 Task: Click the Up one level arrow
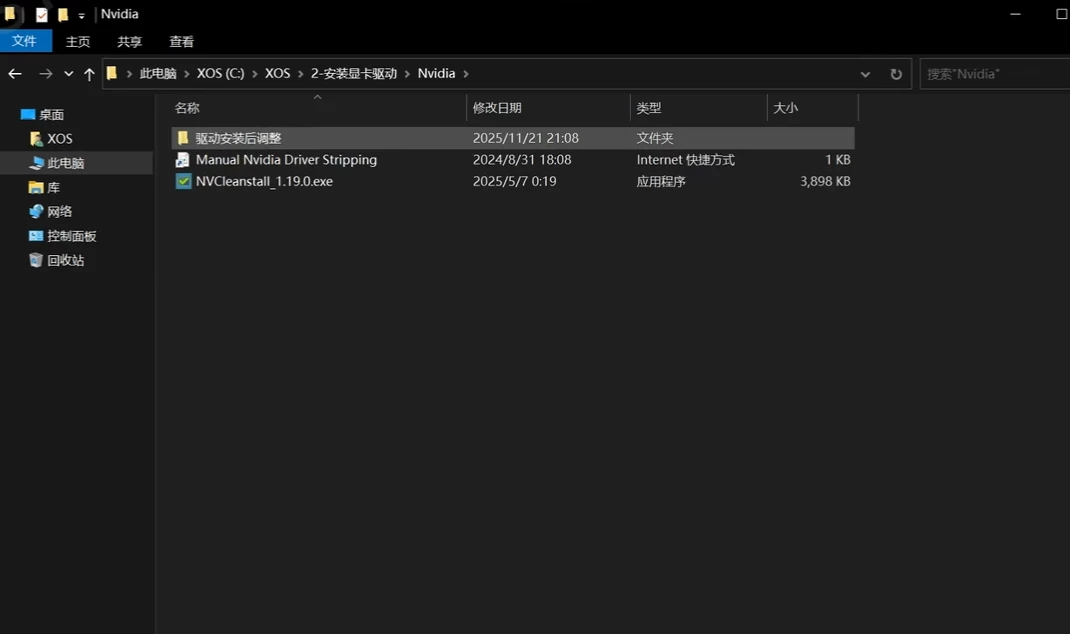click(89, 74)
